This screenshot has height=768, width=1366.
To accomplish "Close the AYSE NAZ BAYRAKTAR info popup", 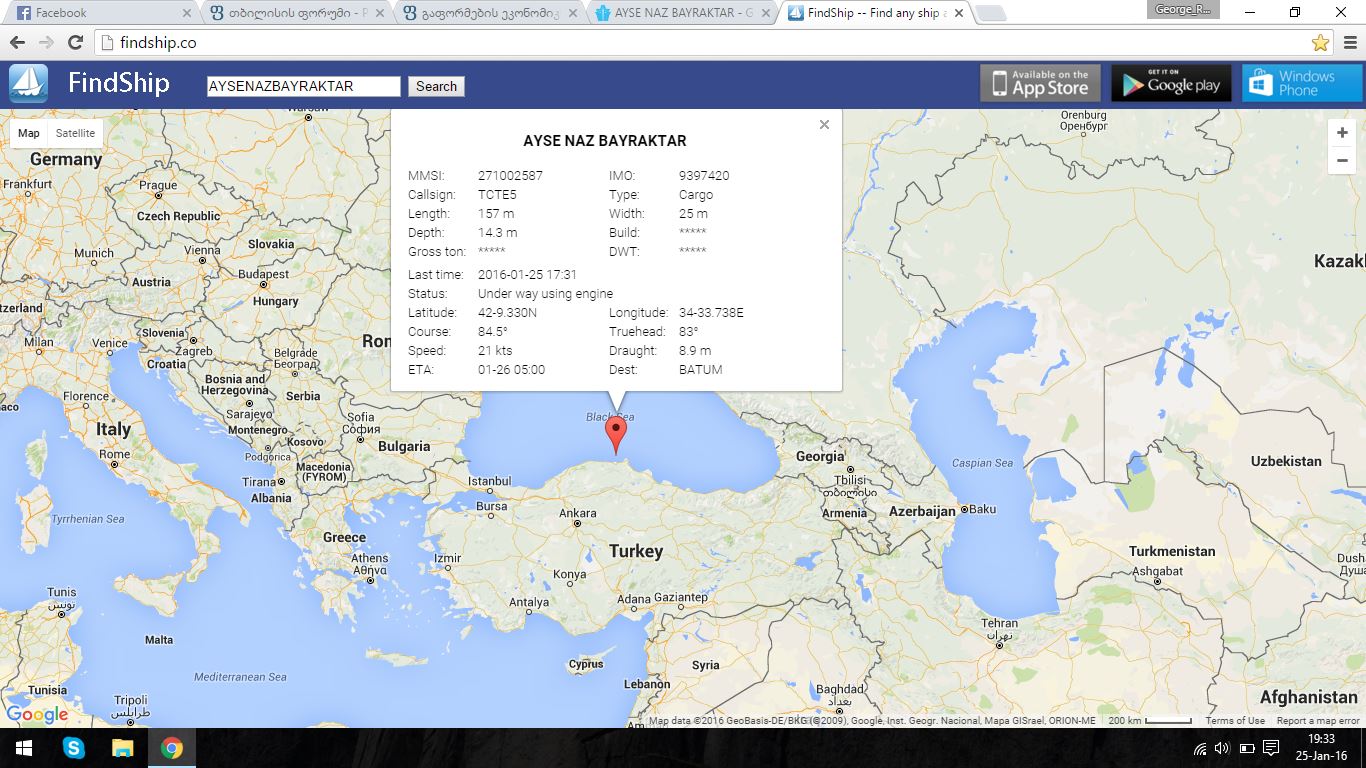I will coord(824,125).
